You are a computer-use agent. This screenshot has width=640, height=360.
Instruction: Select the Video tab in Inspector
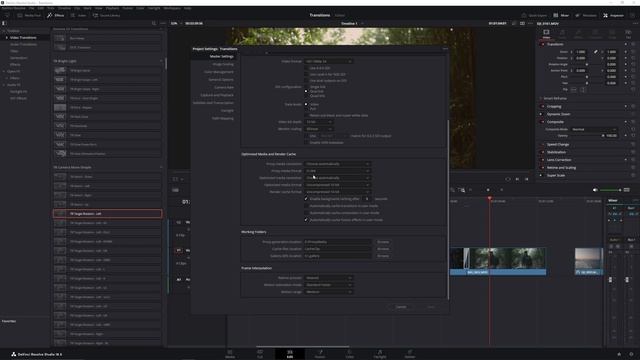pyautogui.click(x=546, y=33)
